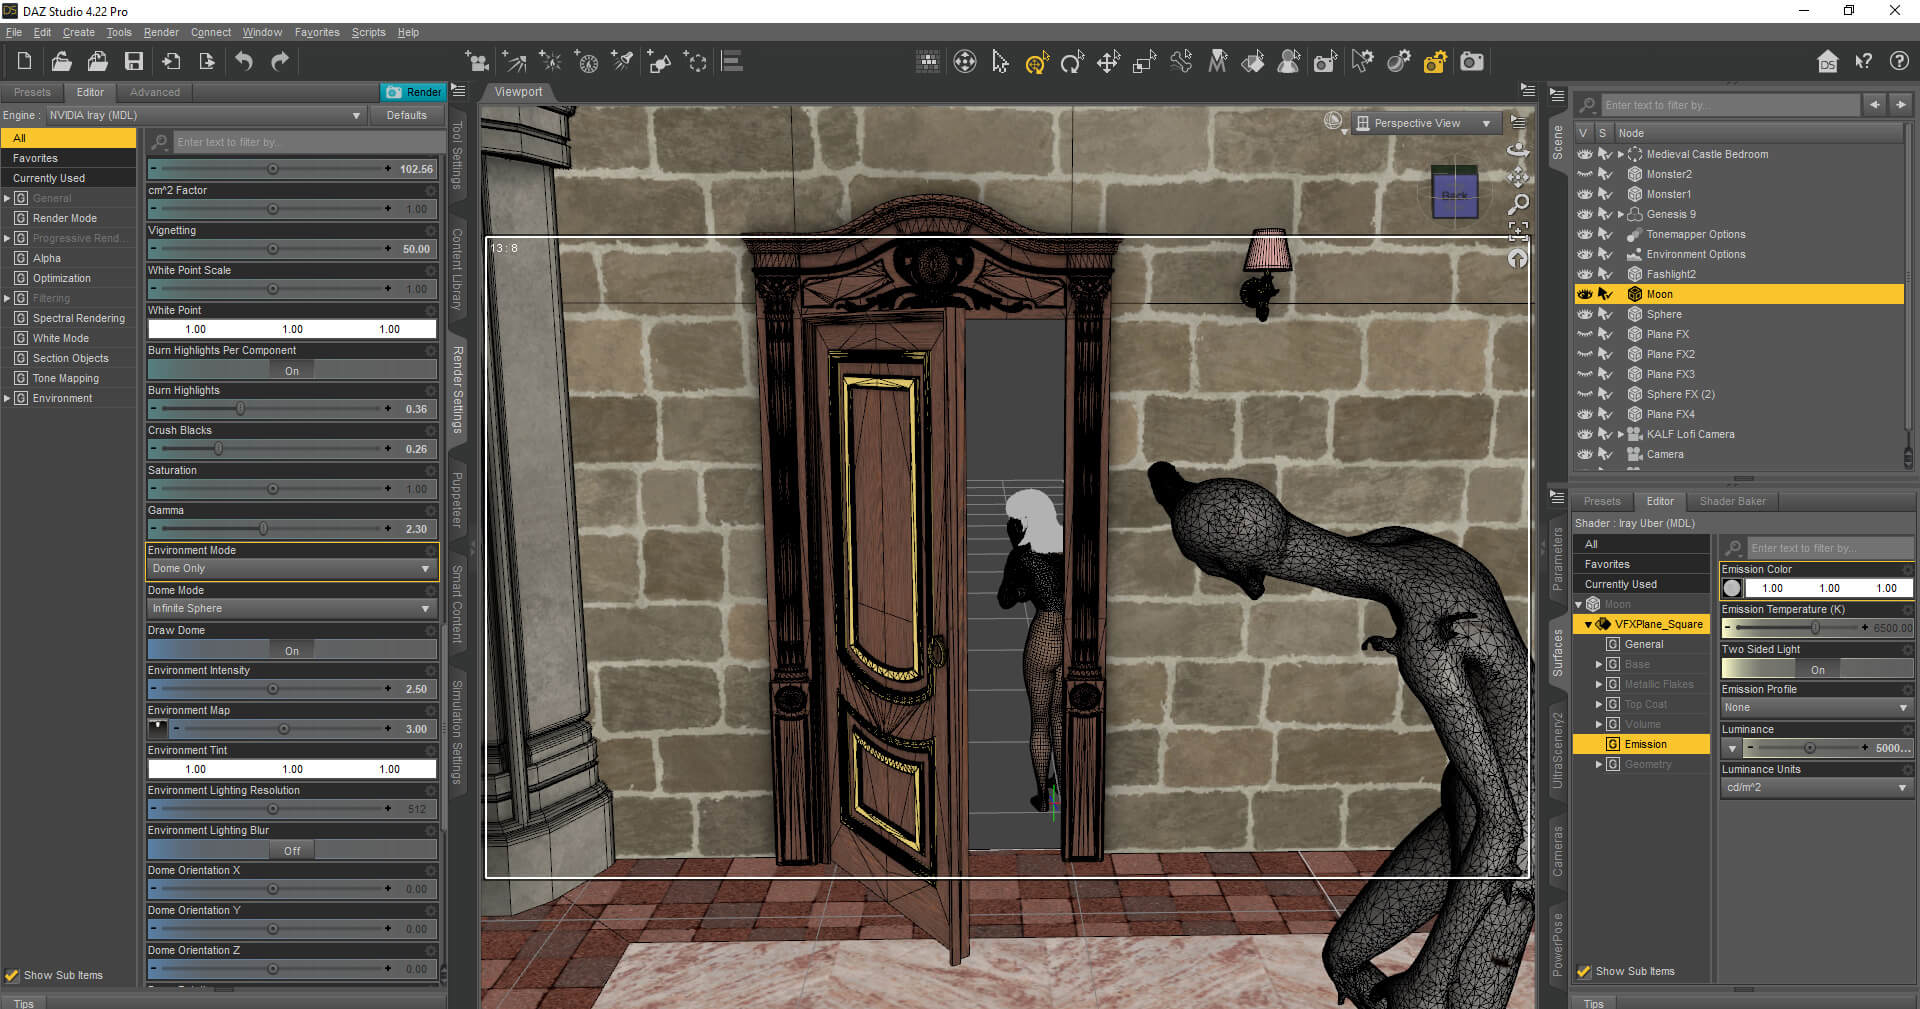Image resolution: width=1920 pixels, height=1009 pixels.
Task: Click the Undo arrow icon
Action: [244, 62]
